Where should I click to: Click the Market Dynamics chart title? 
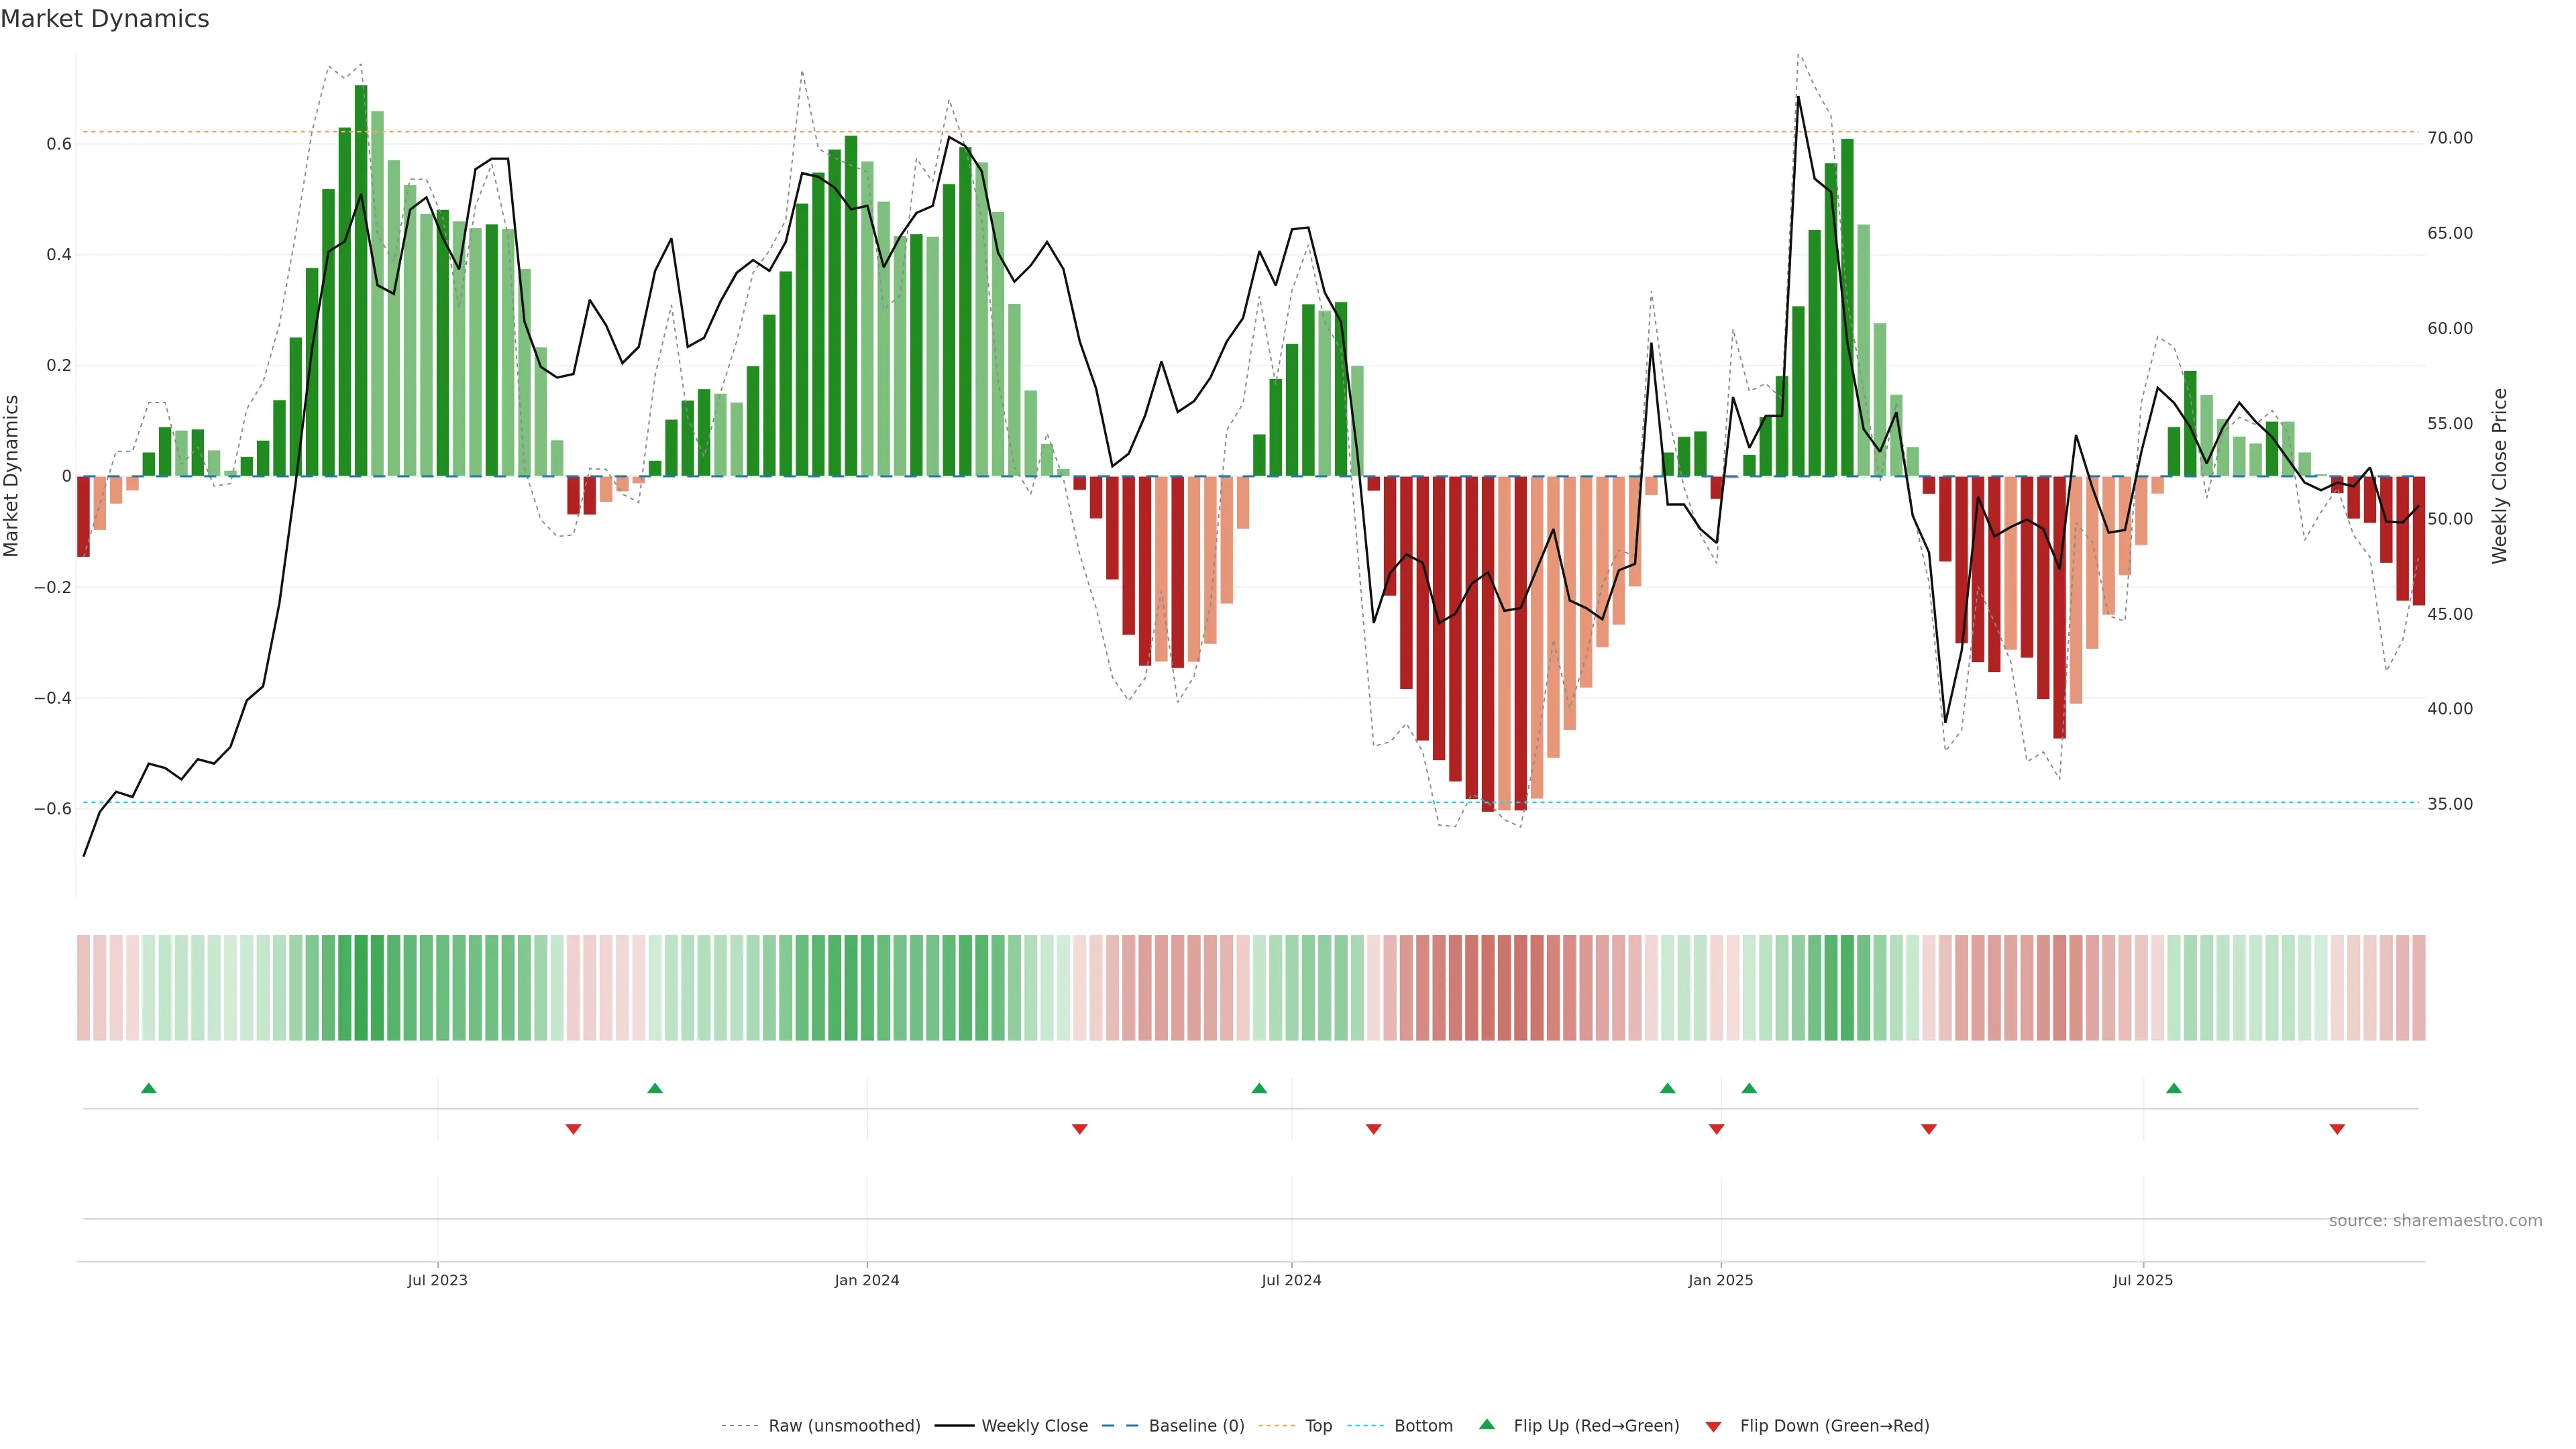click(105, 19)
